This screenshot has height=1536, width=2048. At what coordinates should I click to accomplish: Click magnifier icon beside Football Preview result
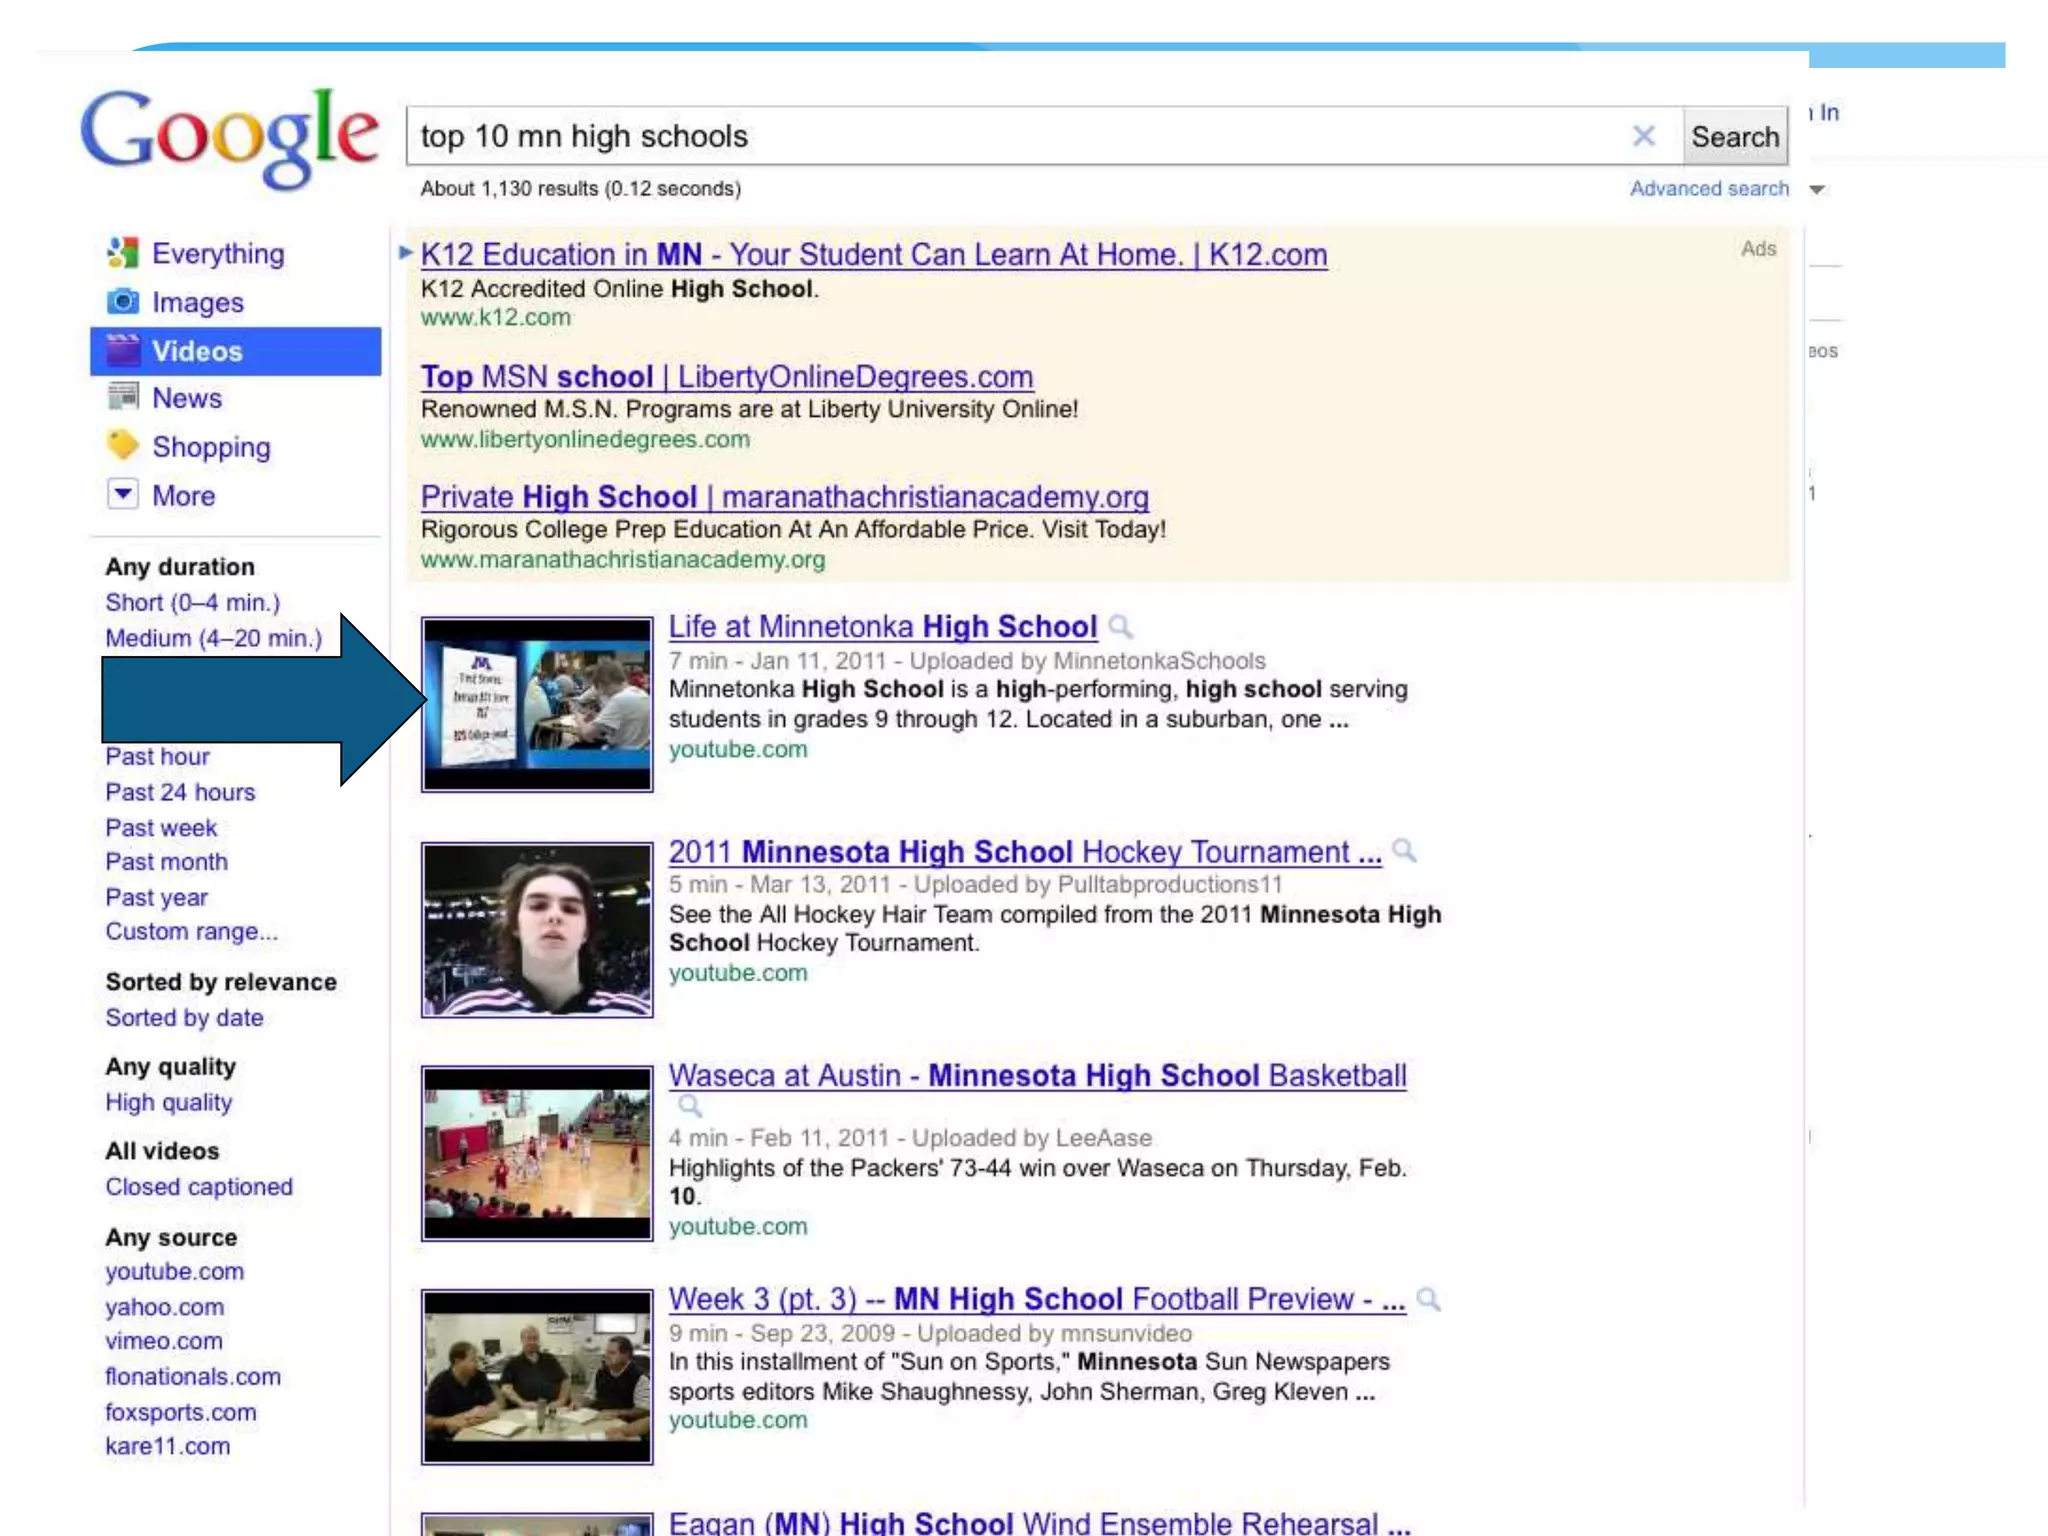[1429, 1299]
